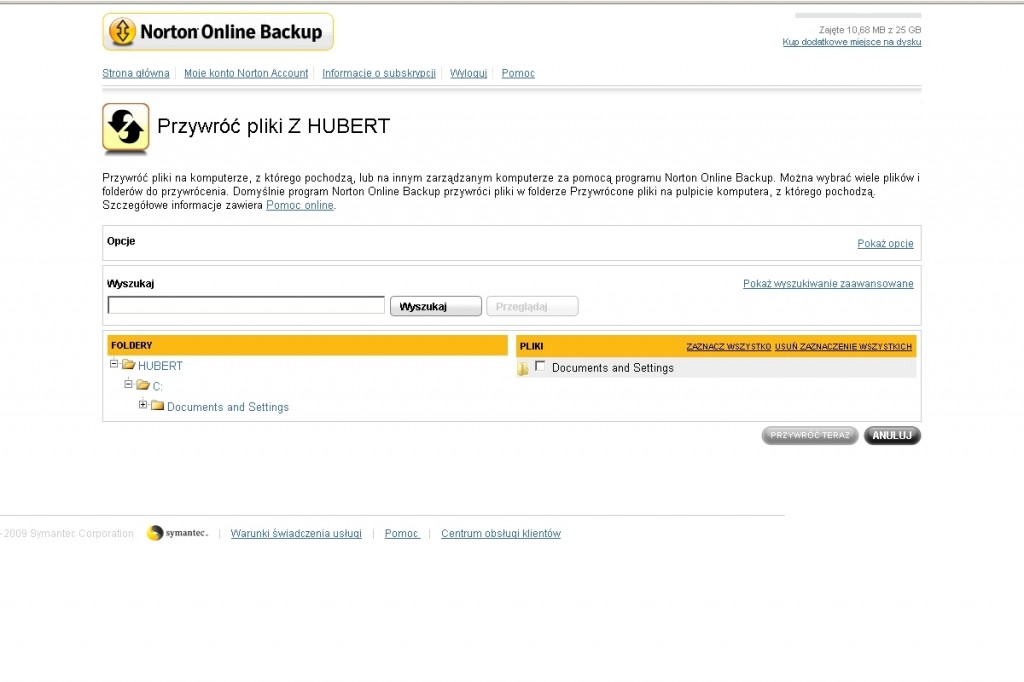Open Moje konto Norton Account page
This screenshot has width=1024, height=682.
(x=246, y=73)
